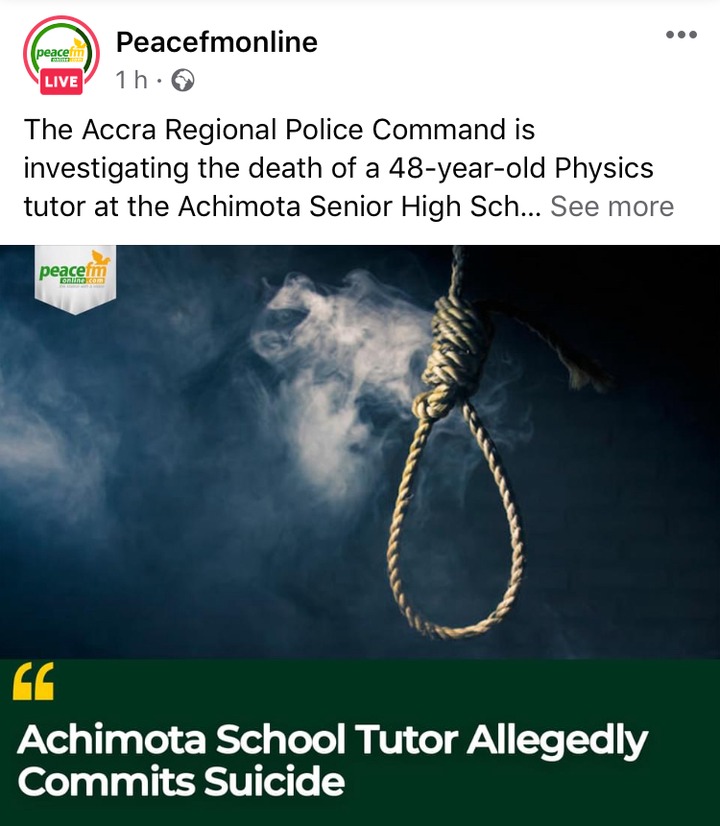
Task: Select the caption line starting The Accra Regional
Action: pos(279,130)
